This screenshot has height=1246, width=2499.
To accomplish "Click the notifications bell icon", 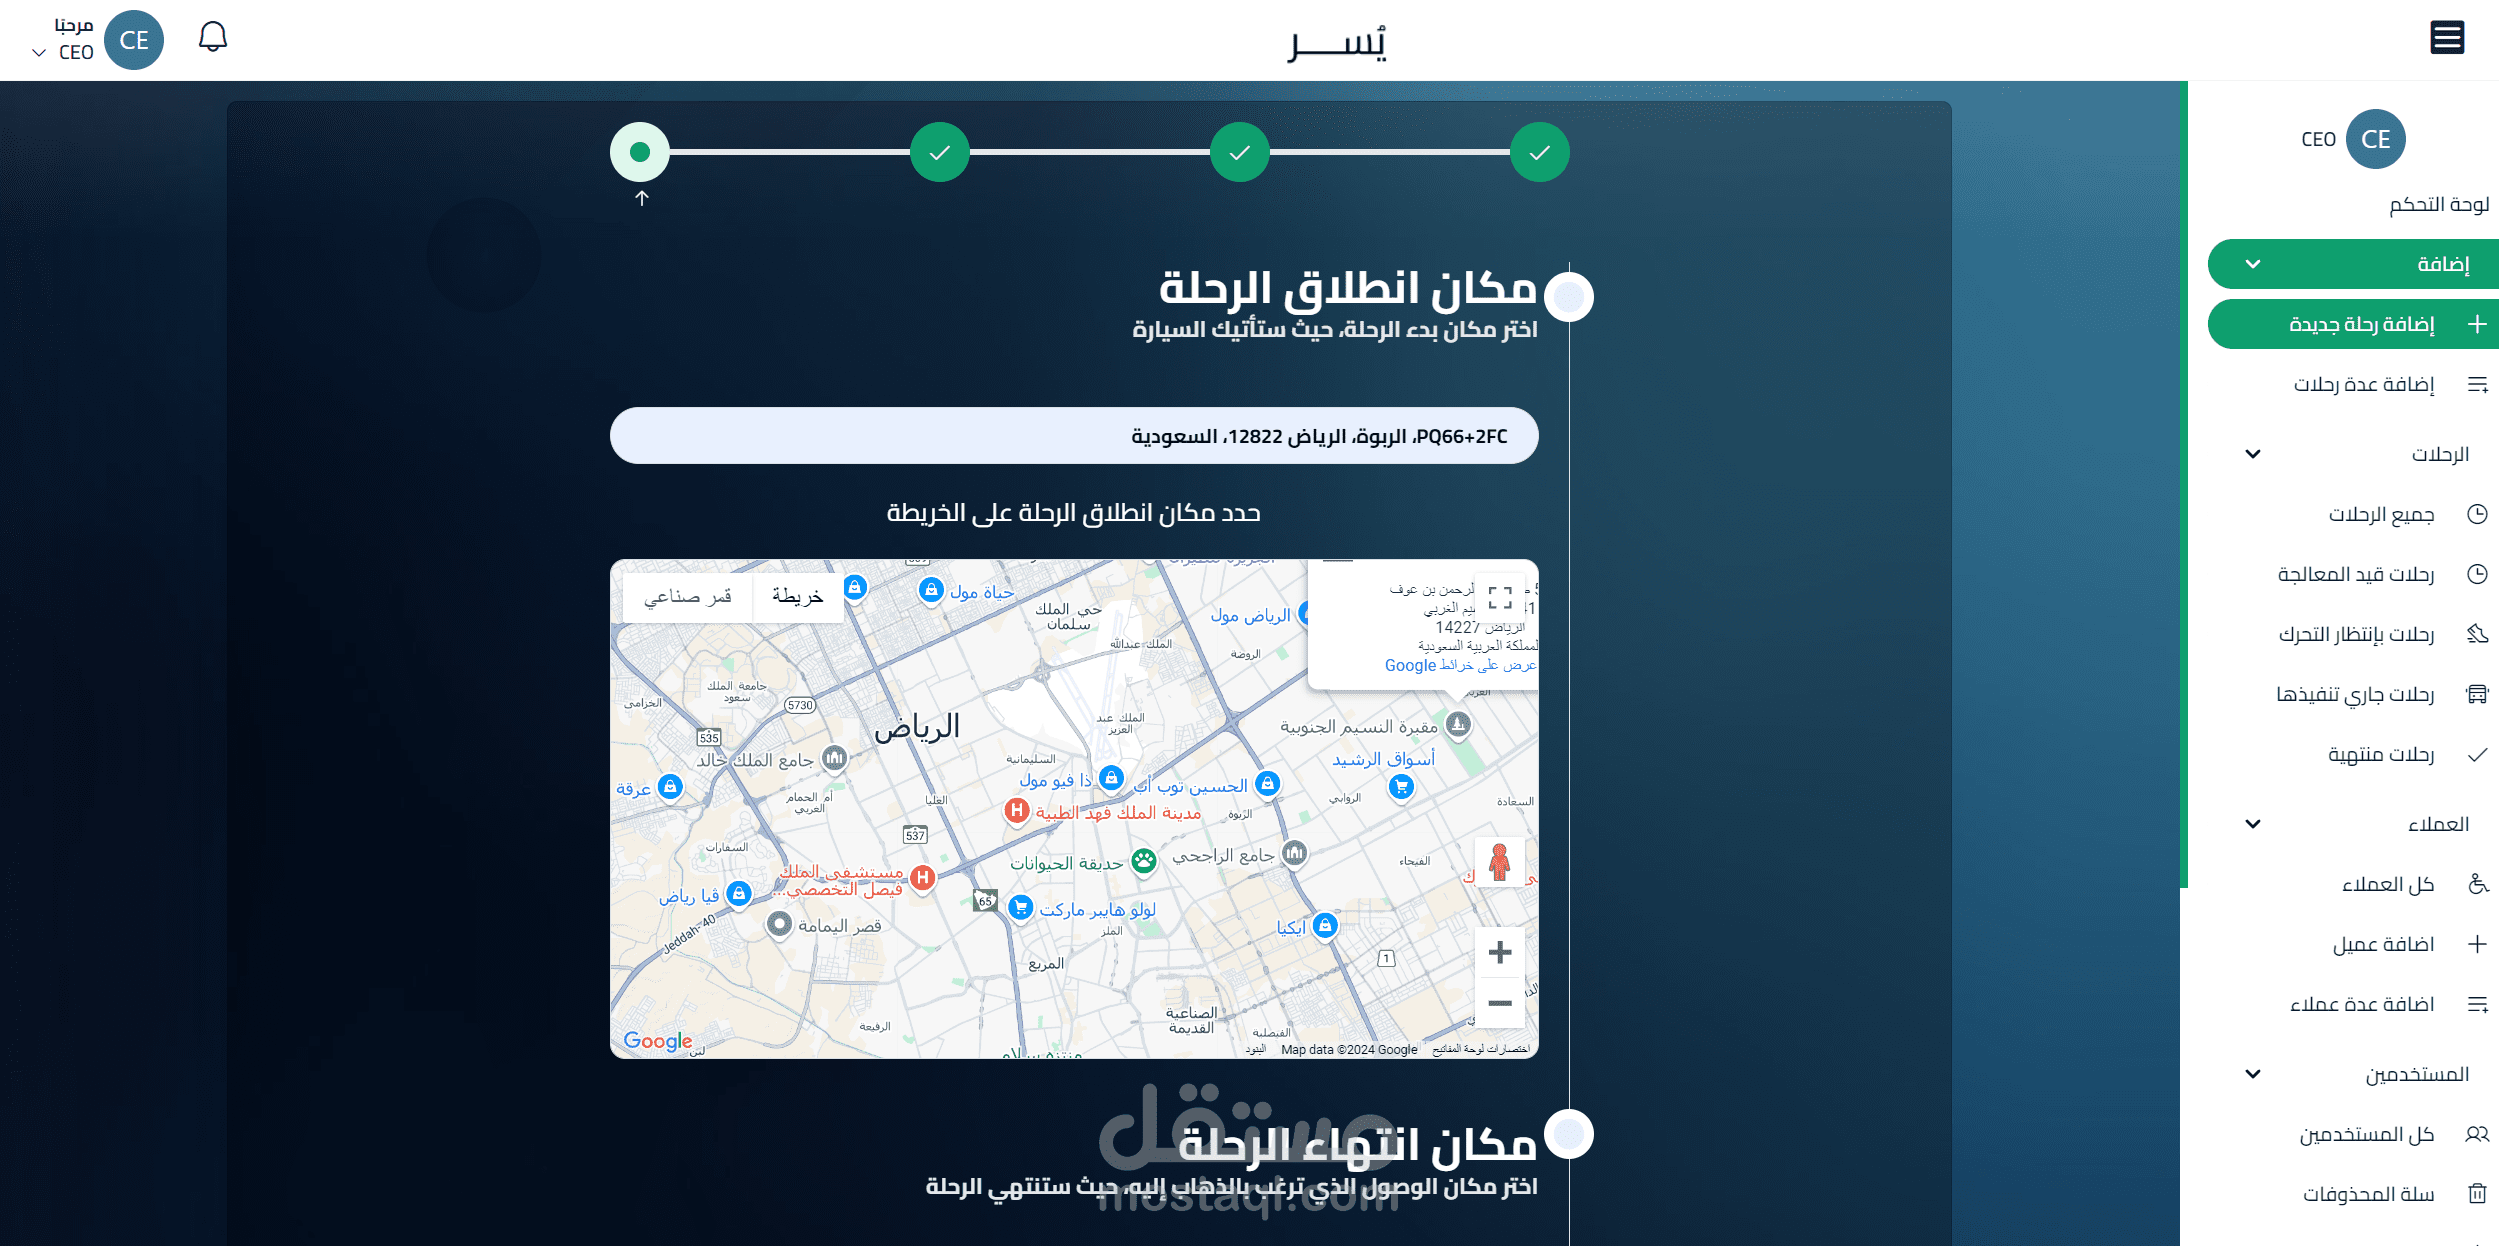I will point(212,38).
